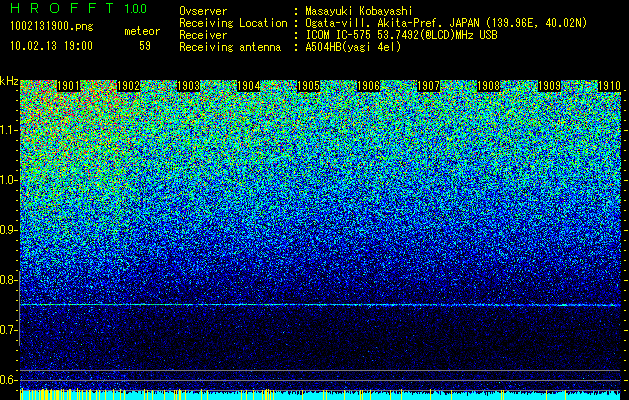Viewport: 629px width, 400px height.
Task: Click the 1.1 frequency axis label
Action: 8,130
